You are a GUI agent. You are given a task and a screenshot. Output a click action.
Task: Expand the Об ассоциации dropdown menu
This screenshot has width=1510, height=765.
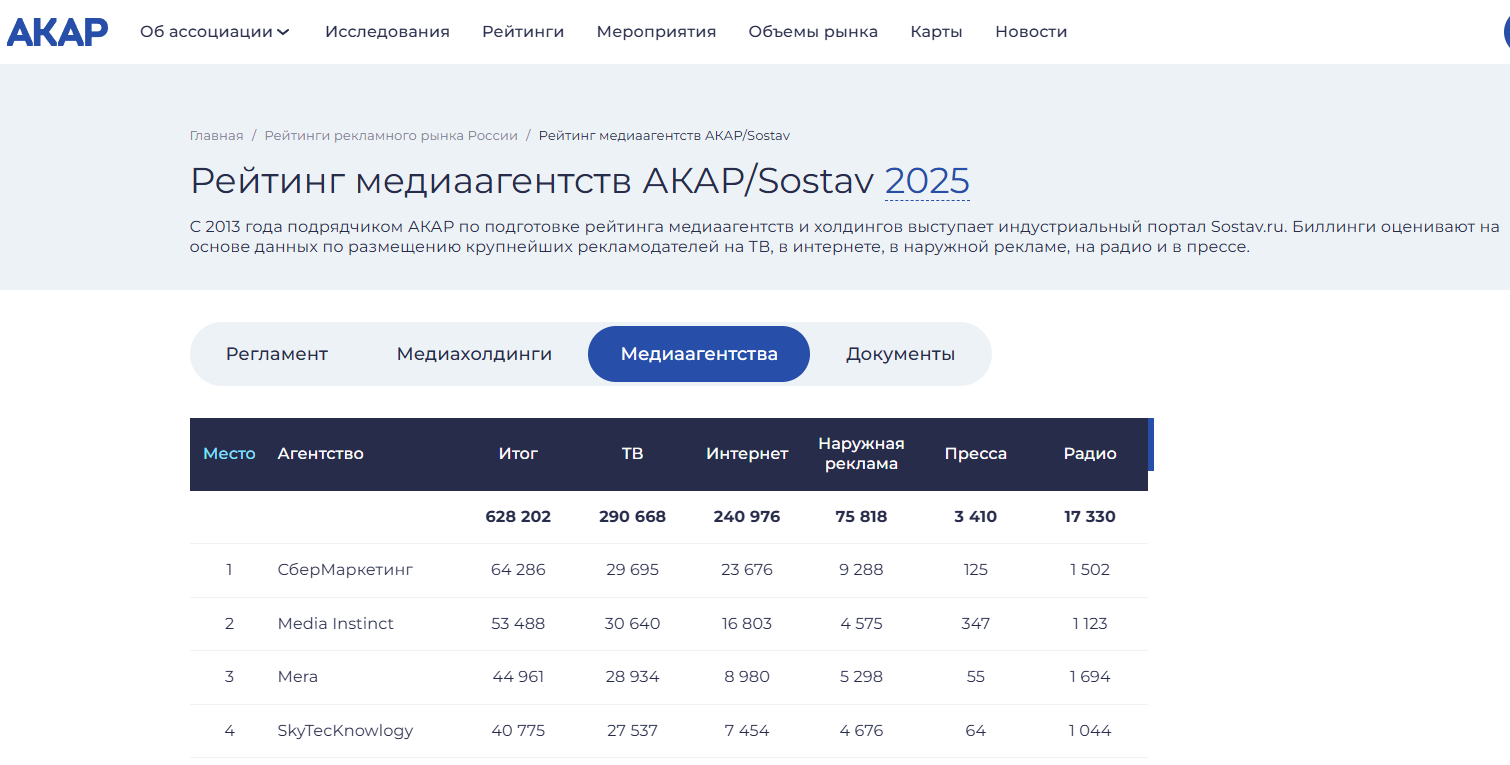click(x=215, y=32)
